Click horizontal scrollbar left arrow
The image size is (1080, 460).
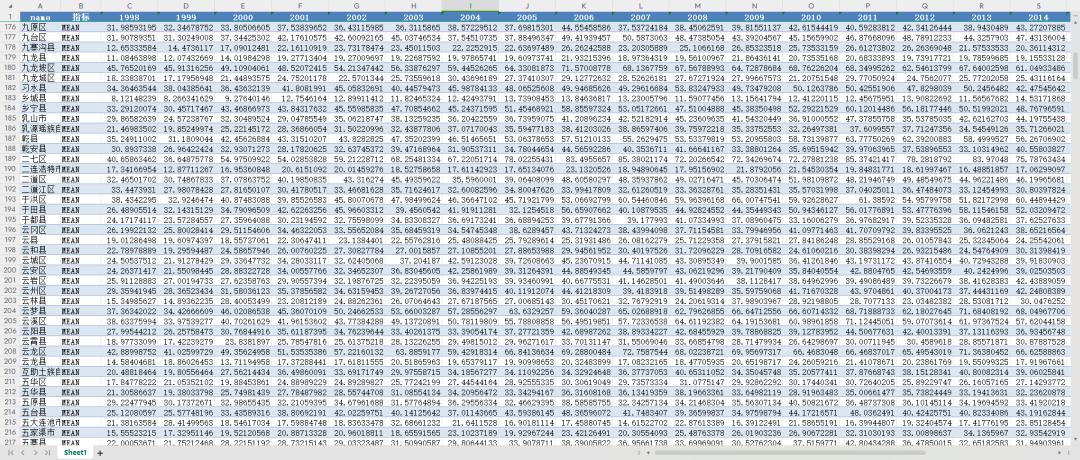647,453
